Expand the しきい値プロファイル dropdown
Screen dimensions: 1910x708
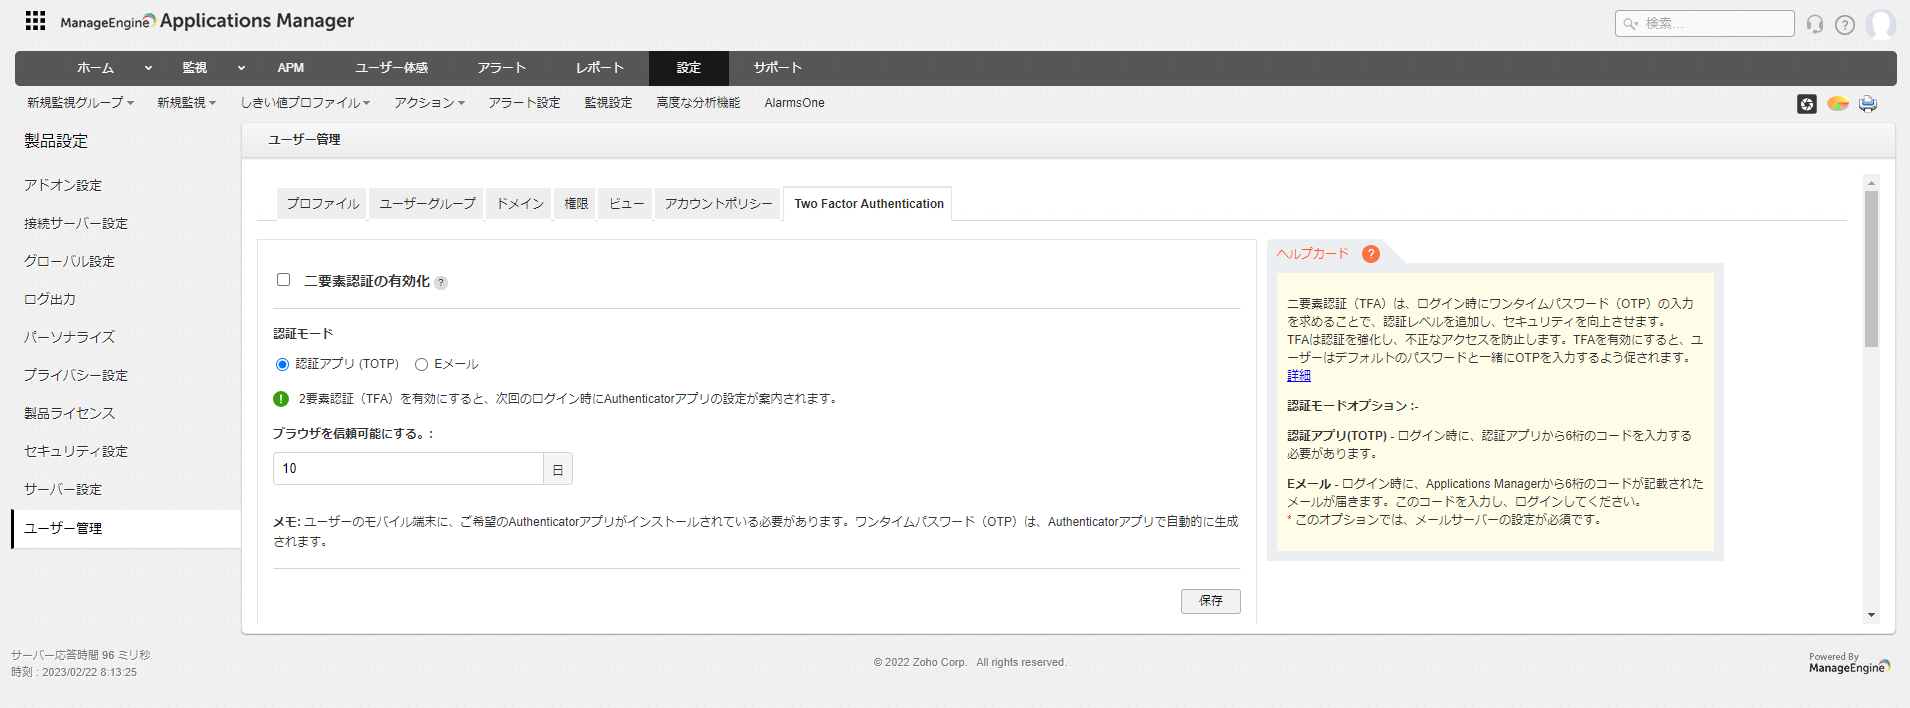click(x=305, y=103)
